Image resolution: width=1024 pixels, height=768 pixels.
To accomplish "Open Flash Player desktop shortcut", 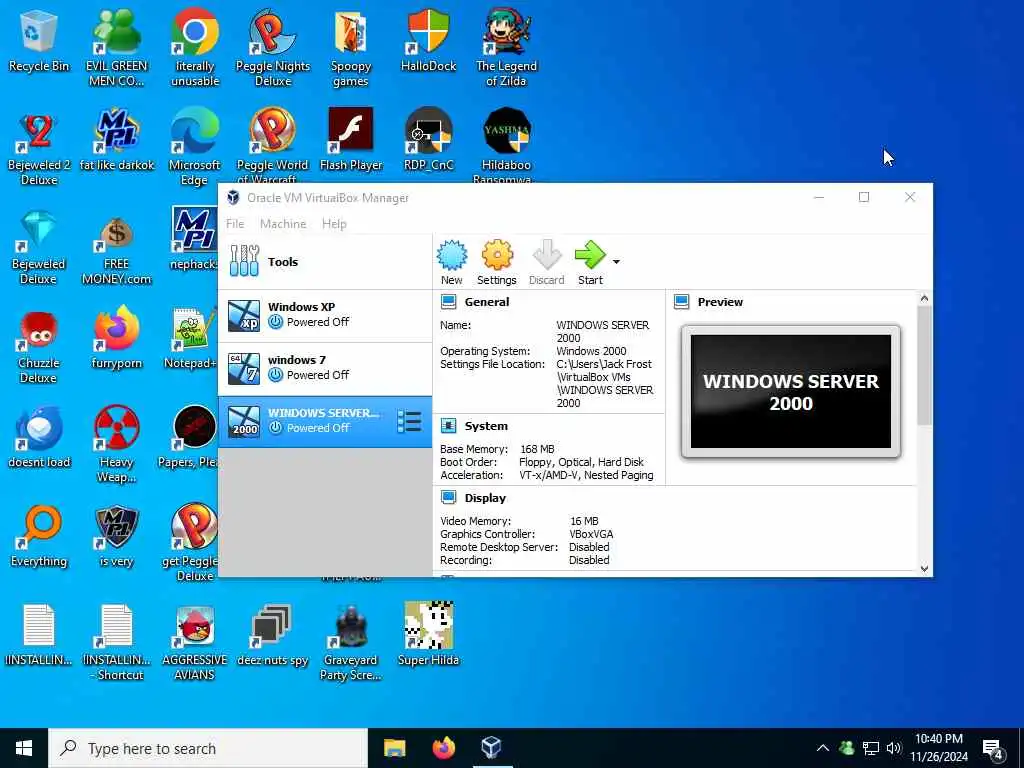I will 351,140.
